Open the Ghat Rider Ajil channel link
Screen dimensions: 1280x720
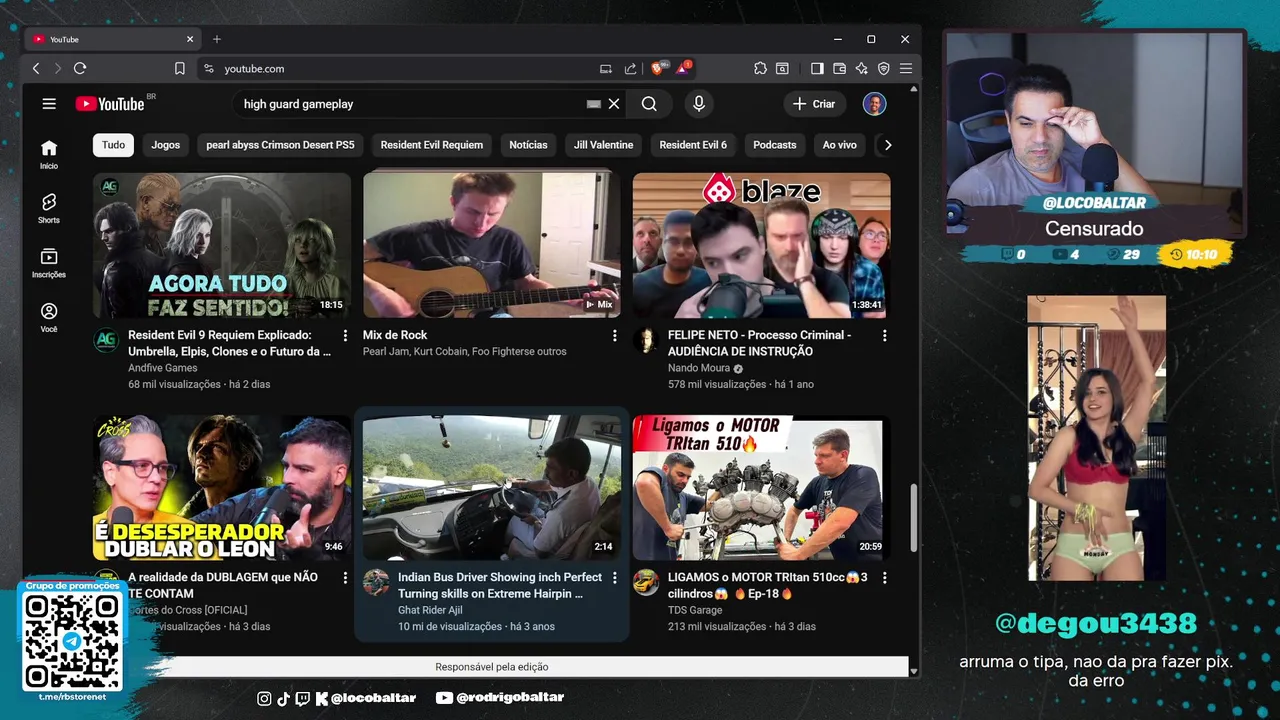(x=430, y=610)
